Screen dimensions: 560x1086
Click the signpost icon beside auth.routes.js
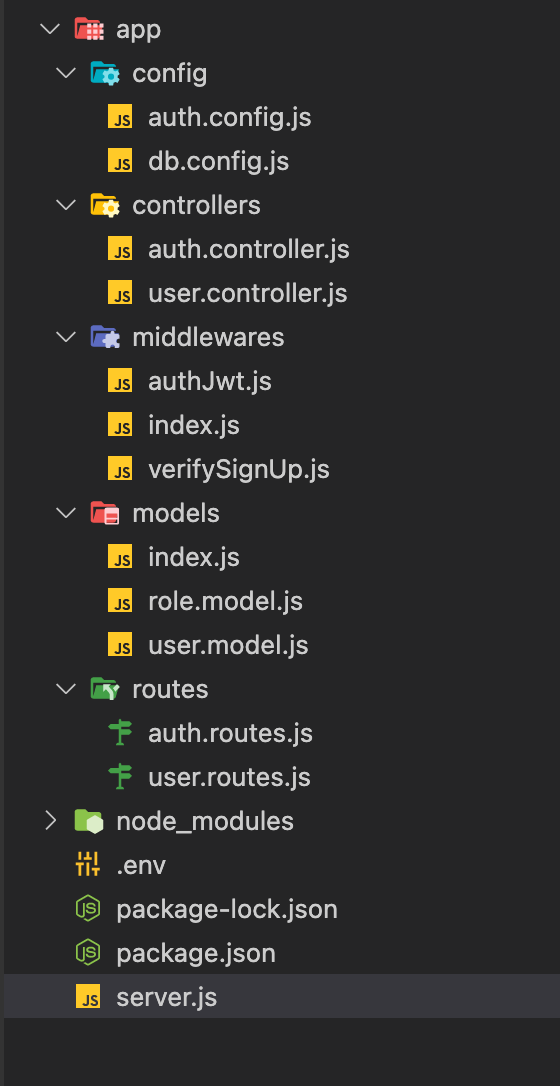tap(121, 733)
